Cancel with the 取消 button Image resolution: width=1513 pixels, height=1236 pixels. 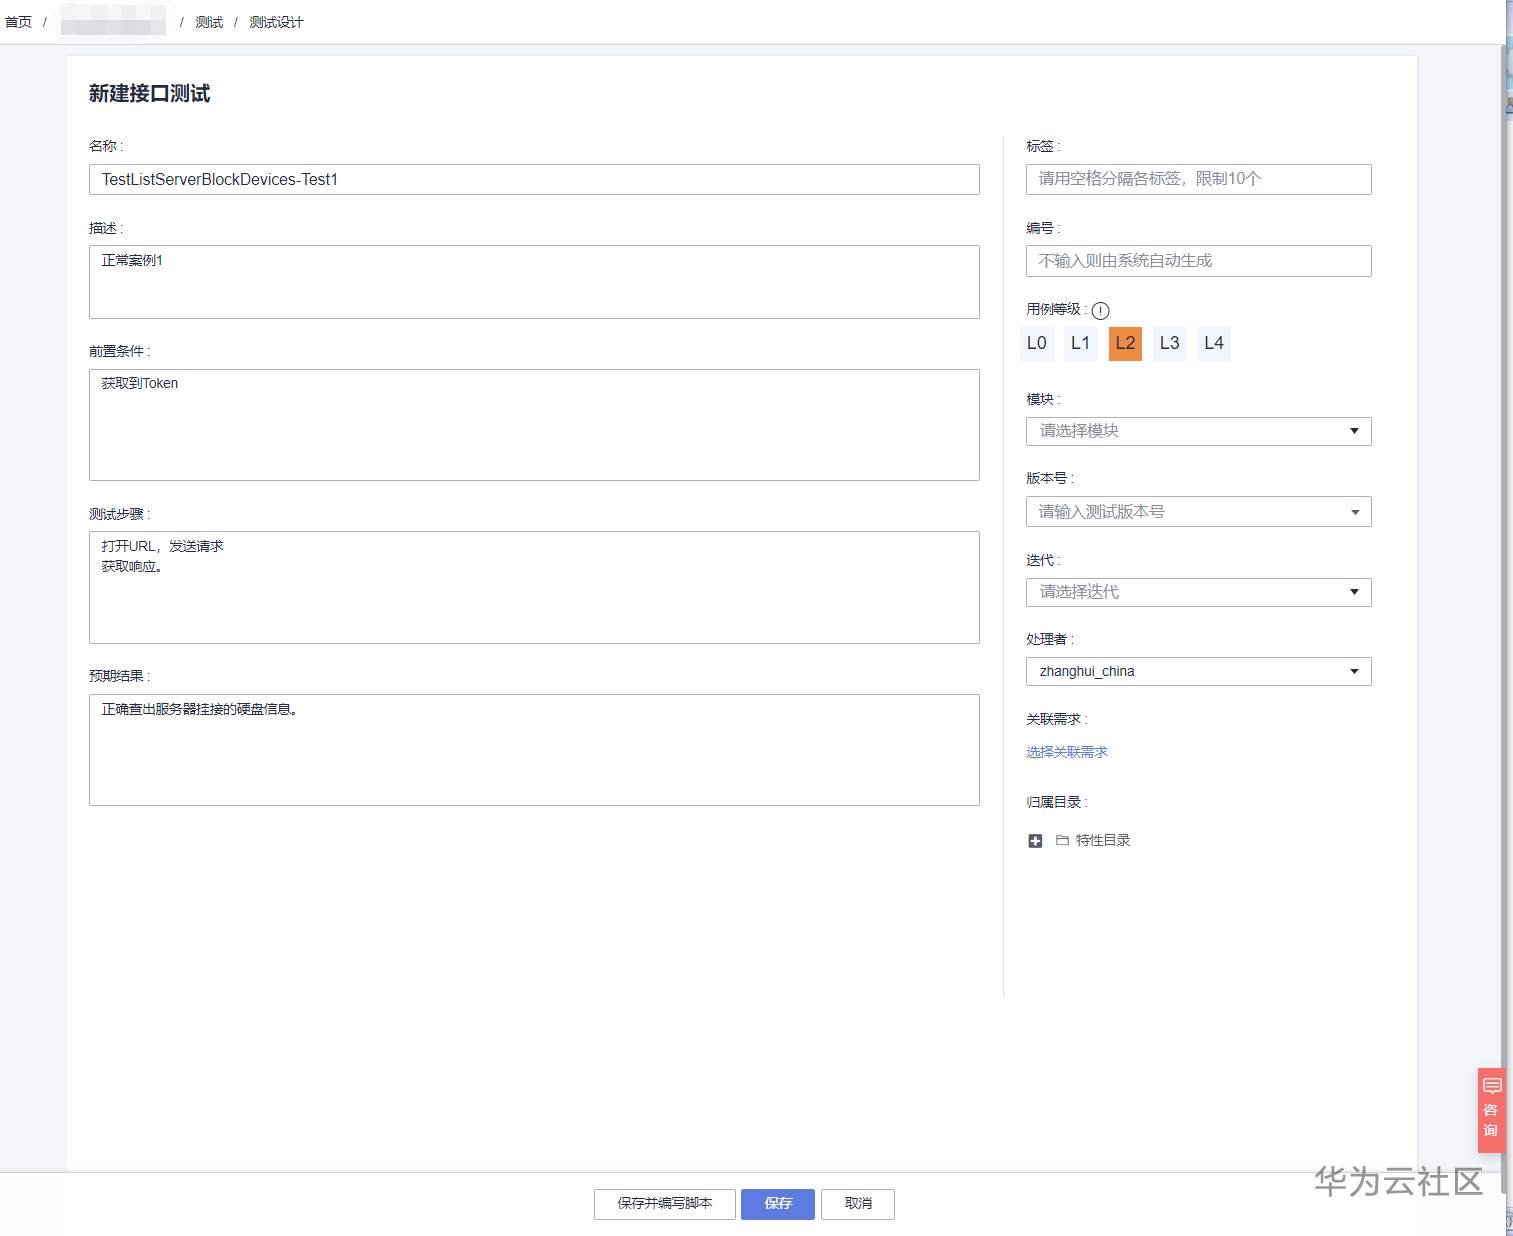858,1204
